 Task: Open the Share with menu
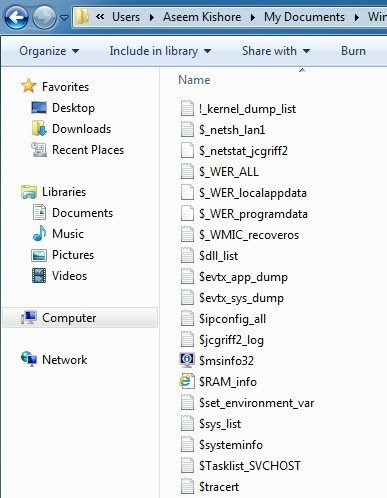click(x=276, y=51)
